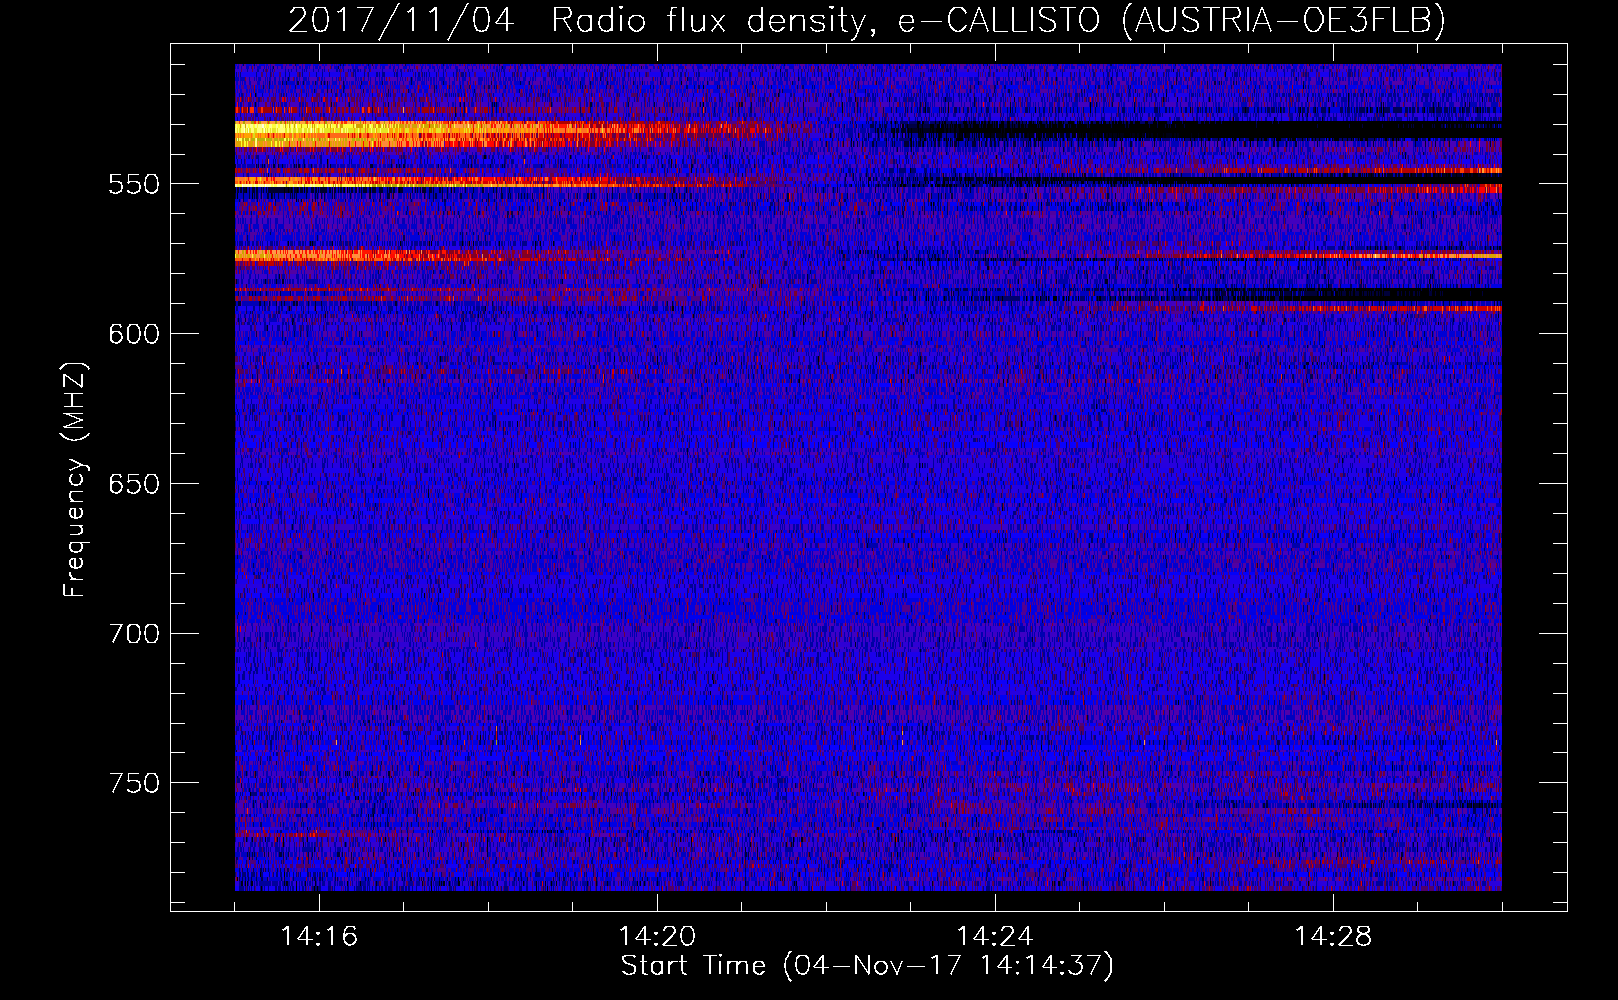Click the '750' frequency tick label

coord(134,783)
